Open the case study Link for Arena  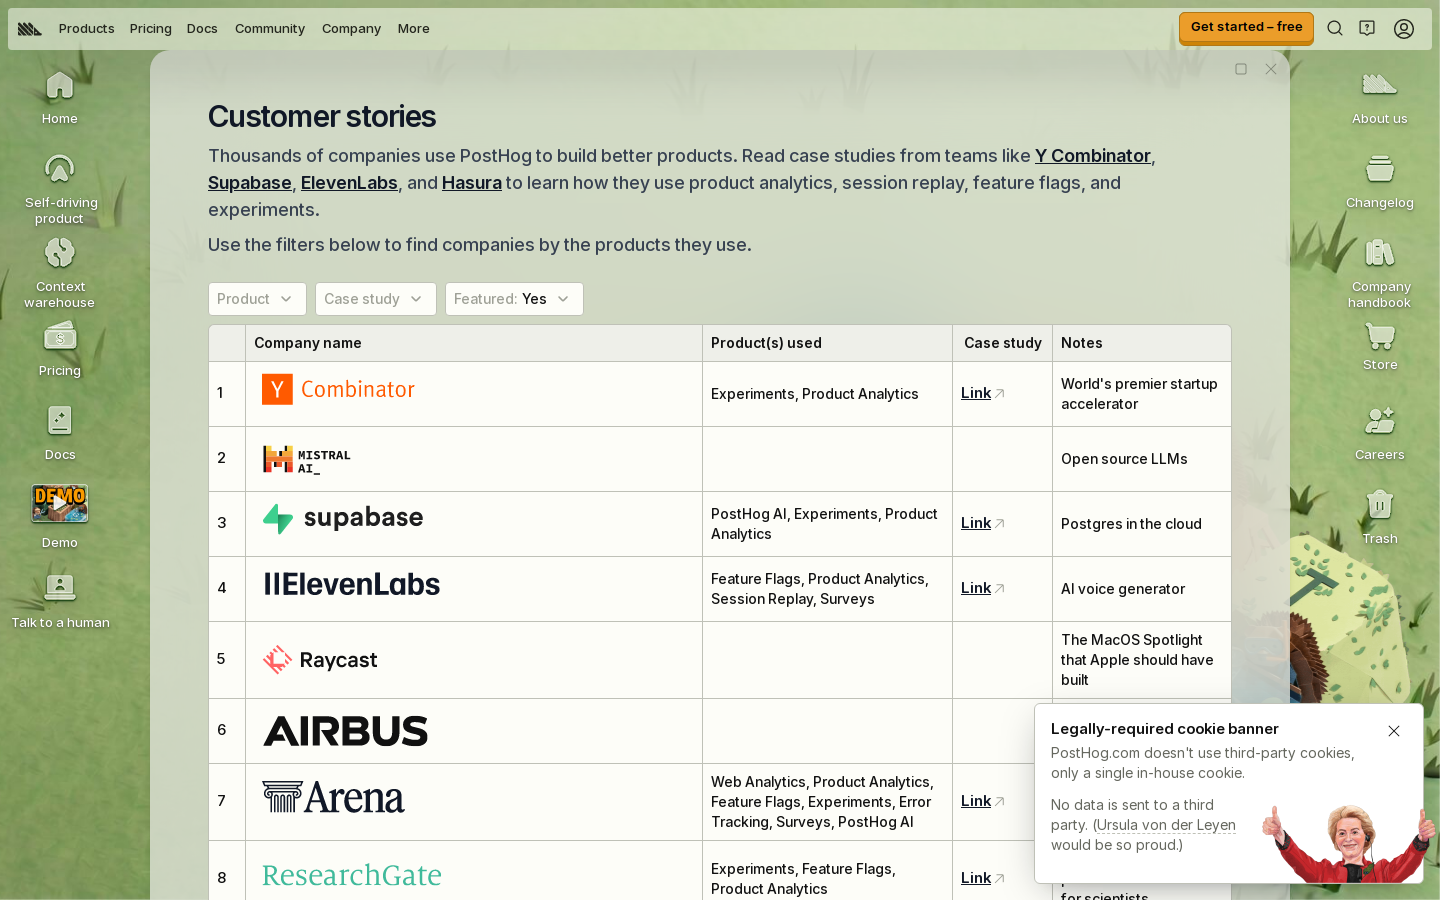tap(982, 801)
